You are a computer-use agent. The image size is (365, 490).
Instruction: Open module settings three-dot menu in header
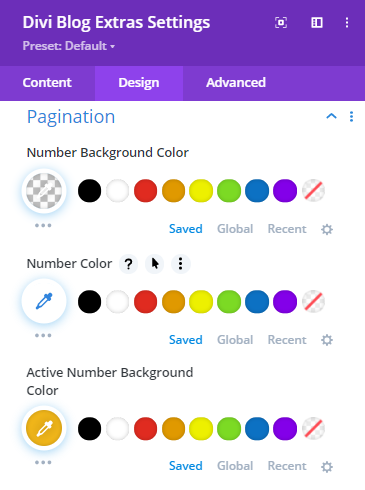coord(347,23)
